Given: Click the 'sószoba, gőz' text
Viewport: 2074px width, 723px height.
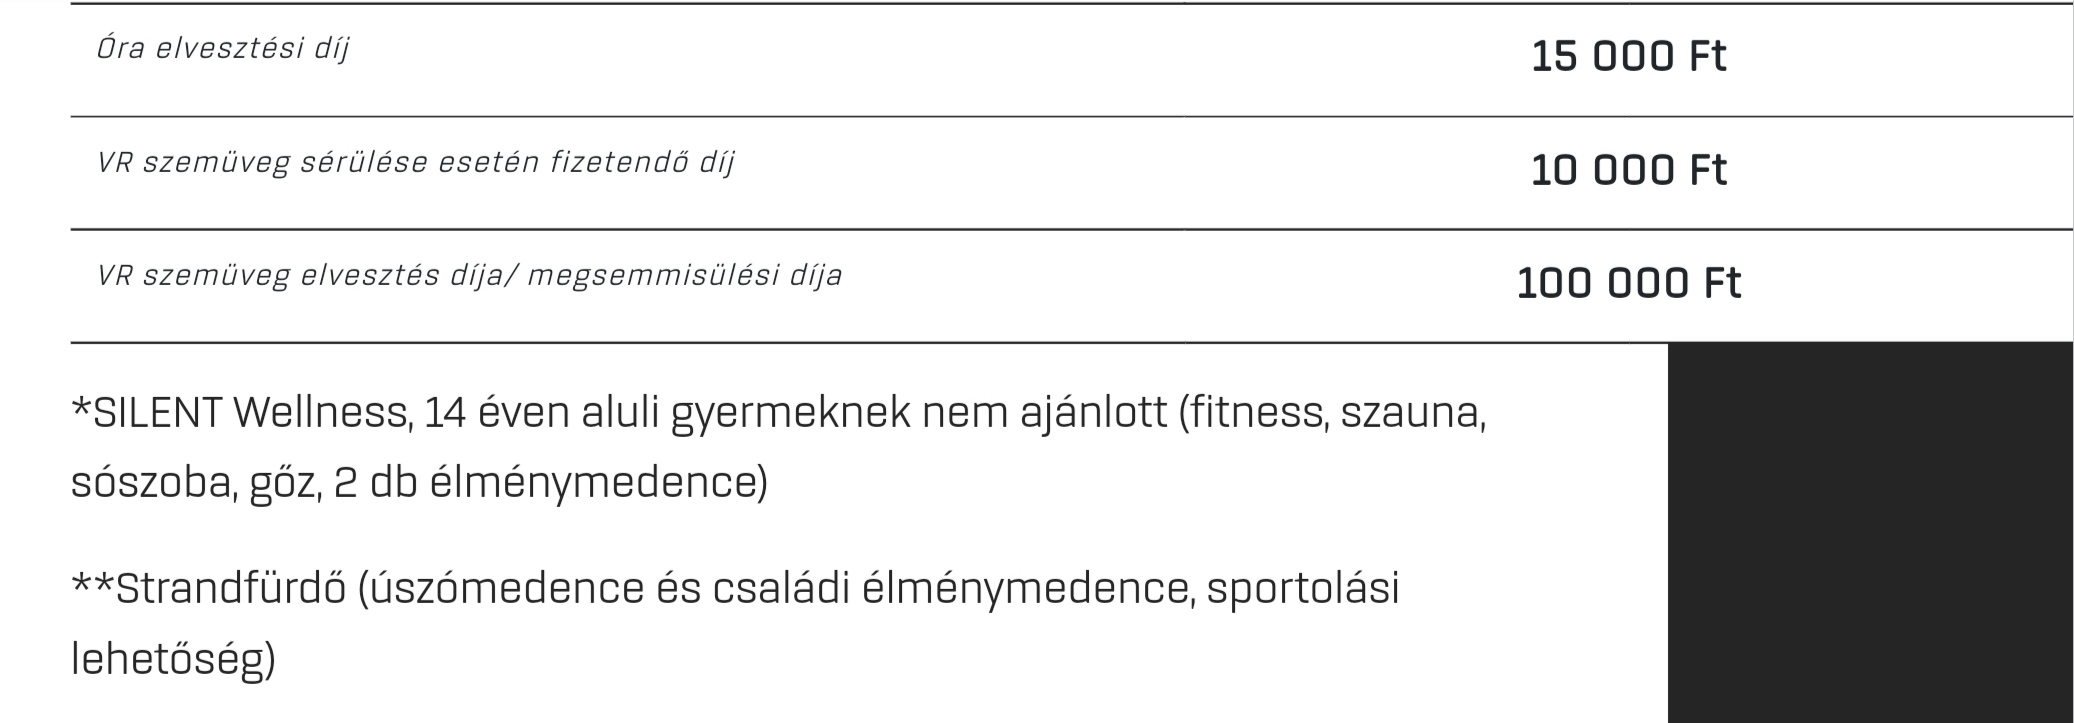Looking at the screenshot, I should (x=196, y=484).
